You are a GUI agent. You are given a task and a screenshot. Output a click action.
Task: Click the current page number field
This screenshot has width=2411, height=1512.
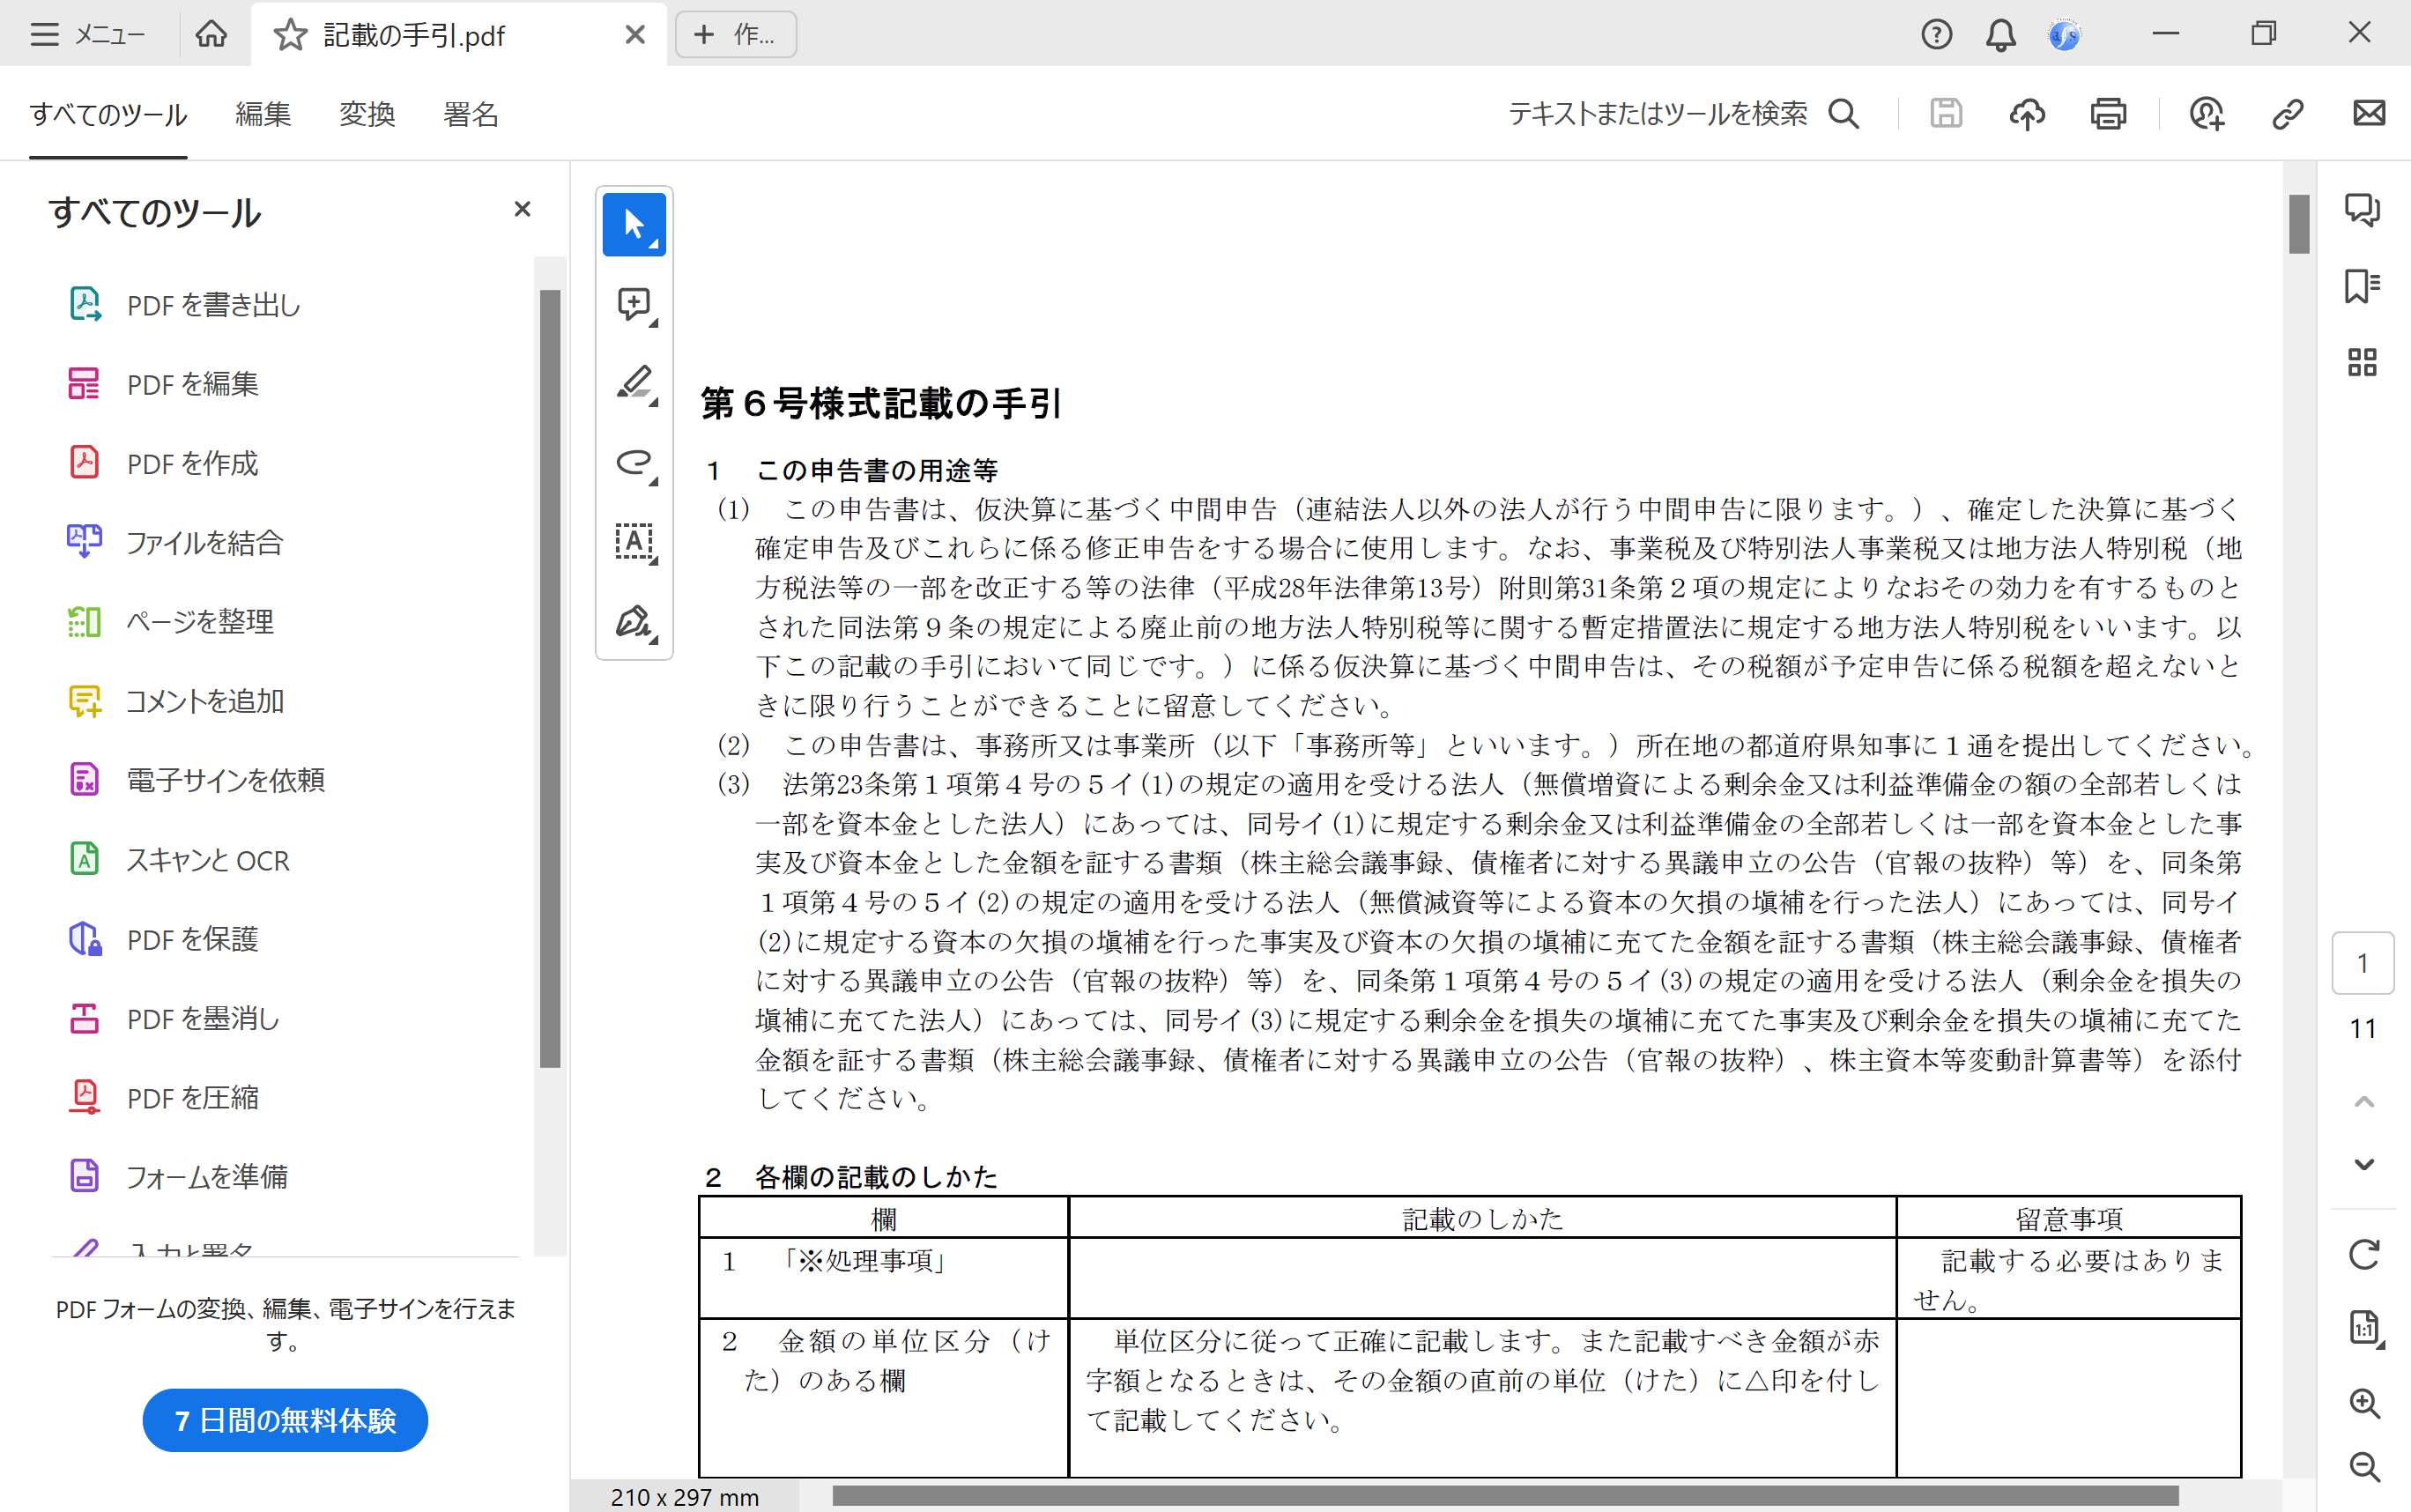(2362, 963)
